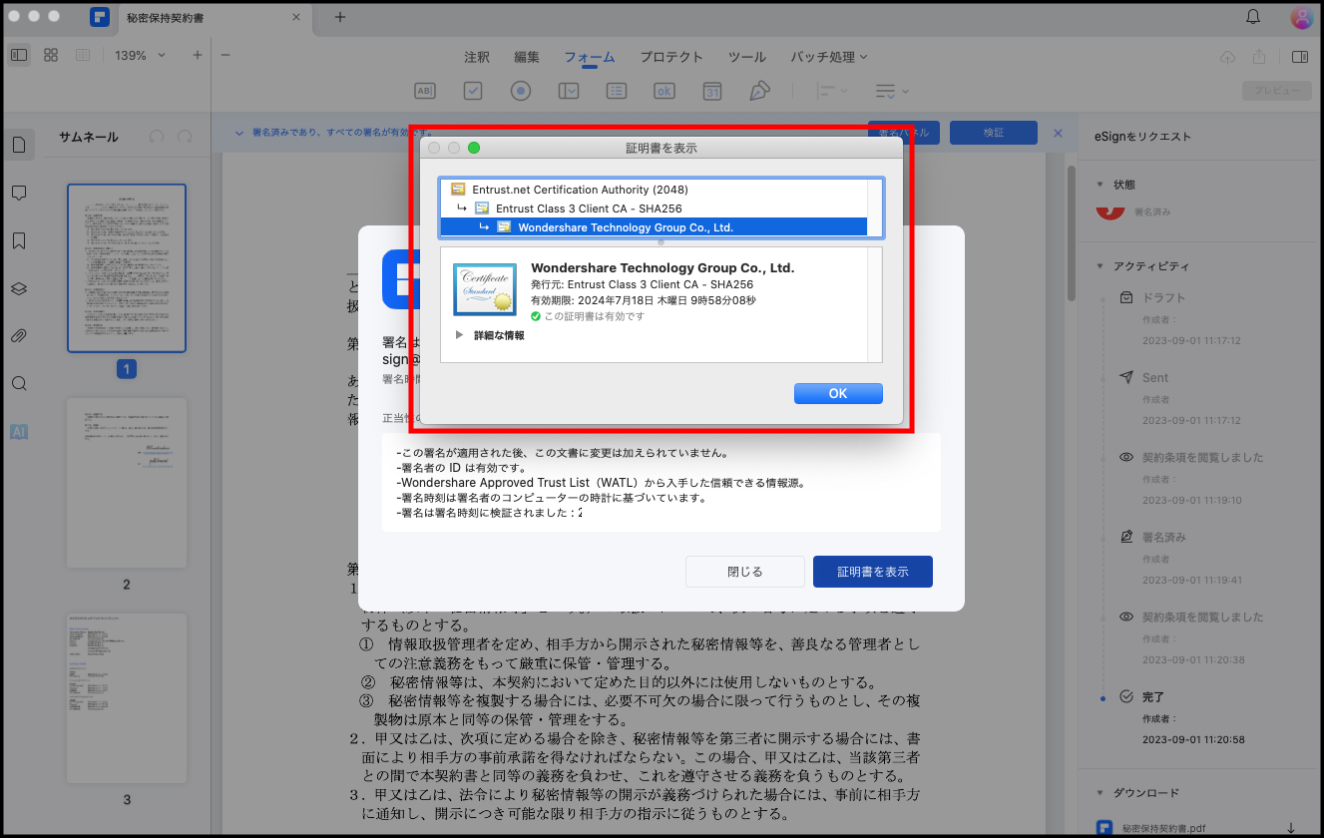Open the layers panel icon
The height and width of the screenshot is (838, 1324).
click(18, 288)
